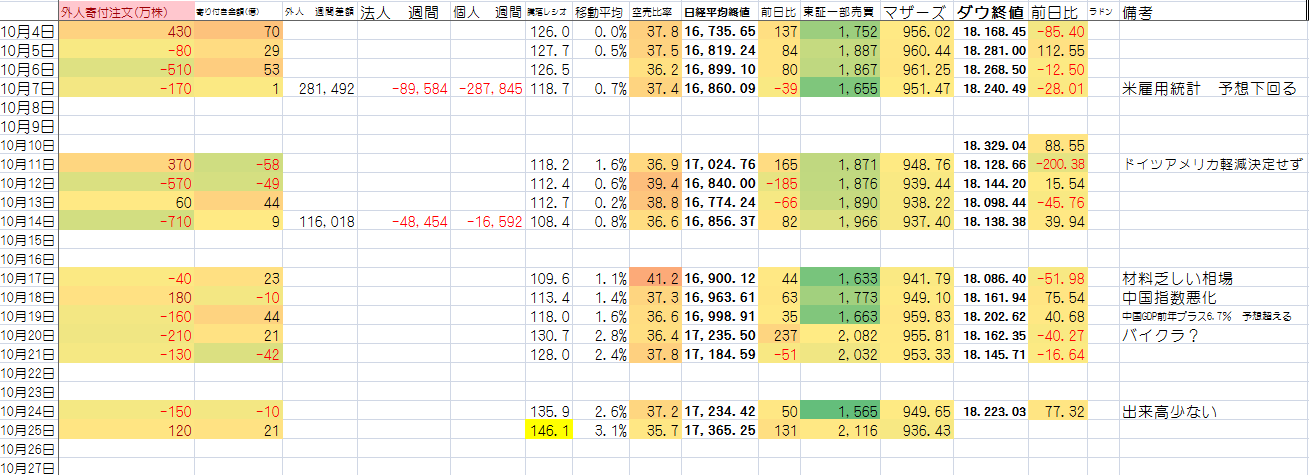Click the red -287,845 value cell
This screenshot has width=1309, height=475.
[x=488, y=89]
